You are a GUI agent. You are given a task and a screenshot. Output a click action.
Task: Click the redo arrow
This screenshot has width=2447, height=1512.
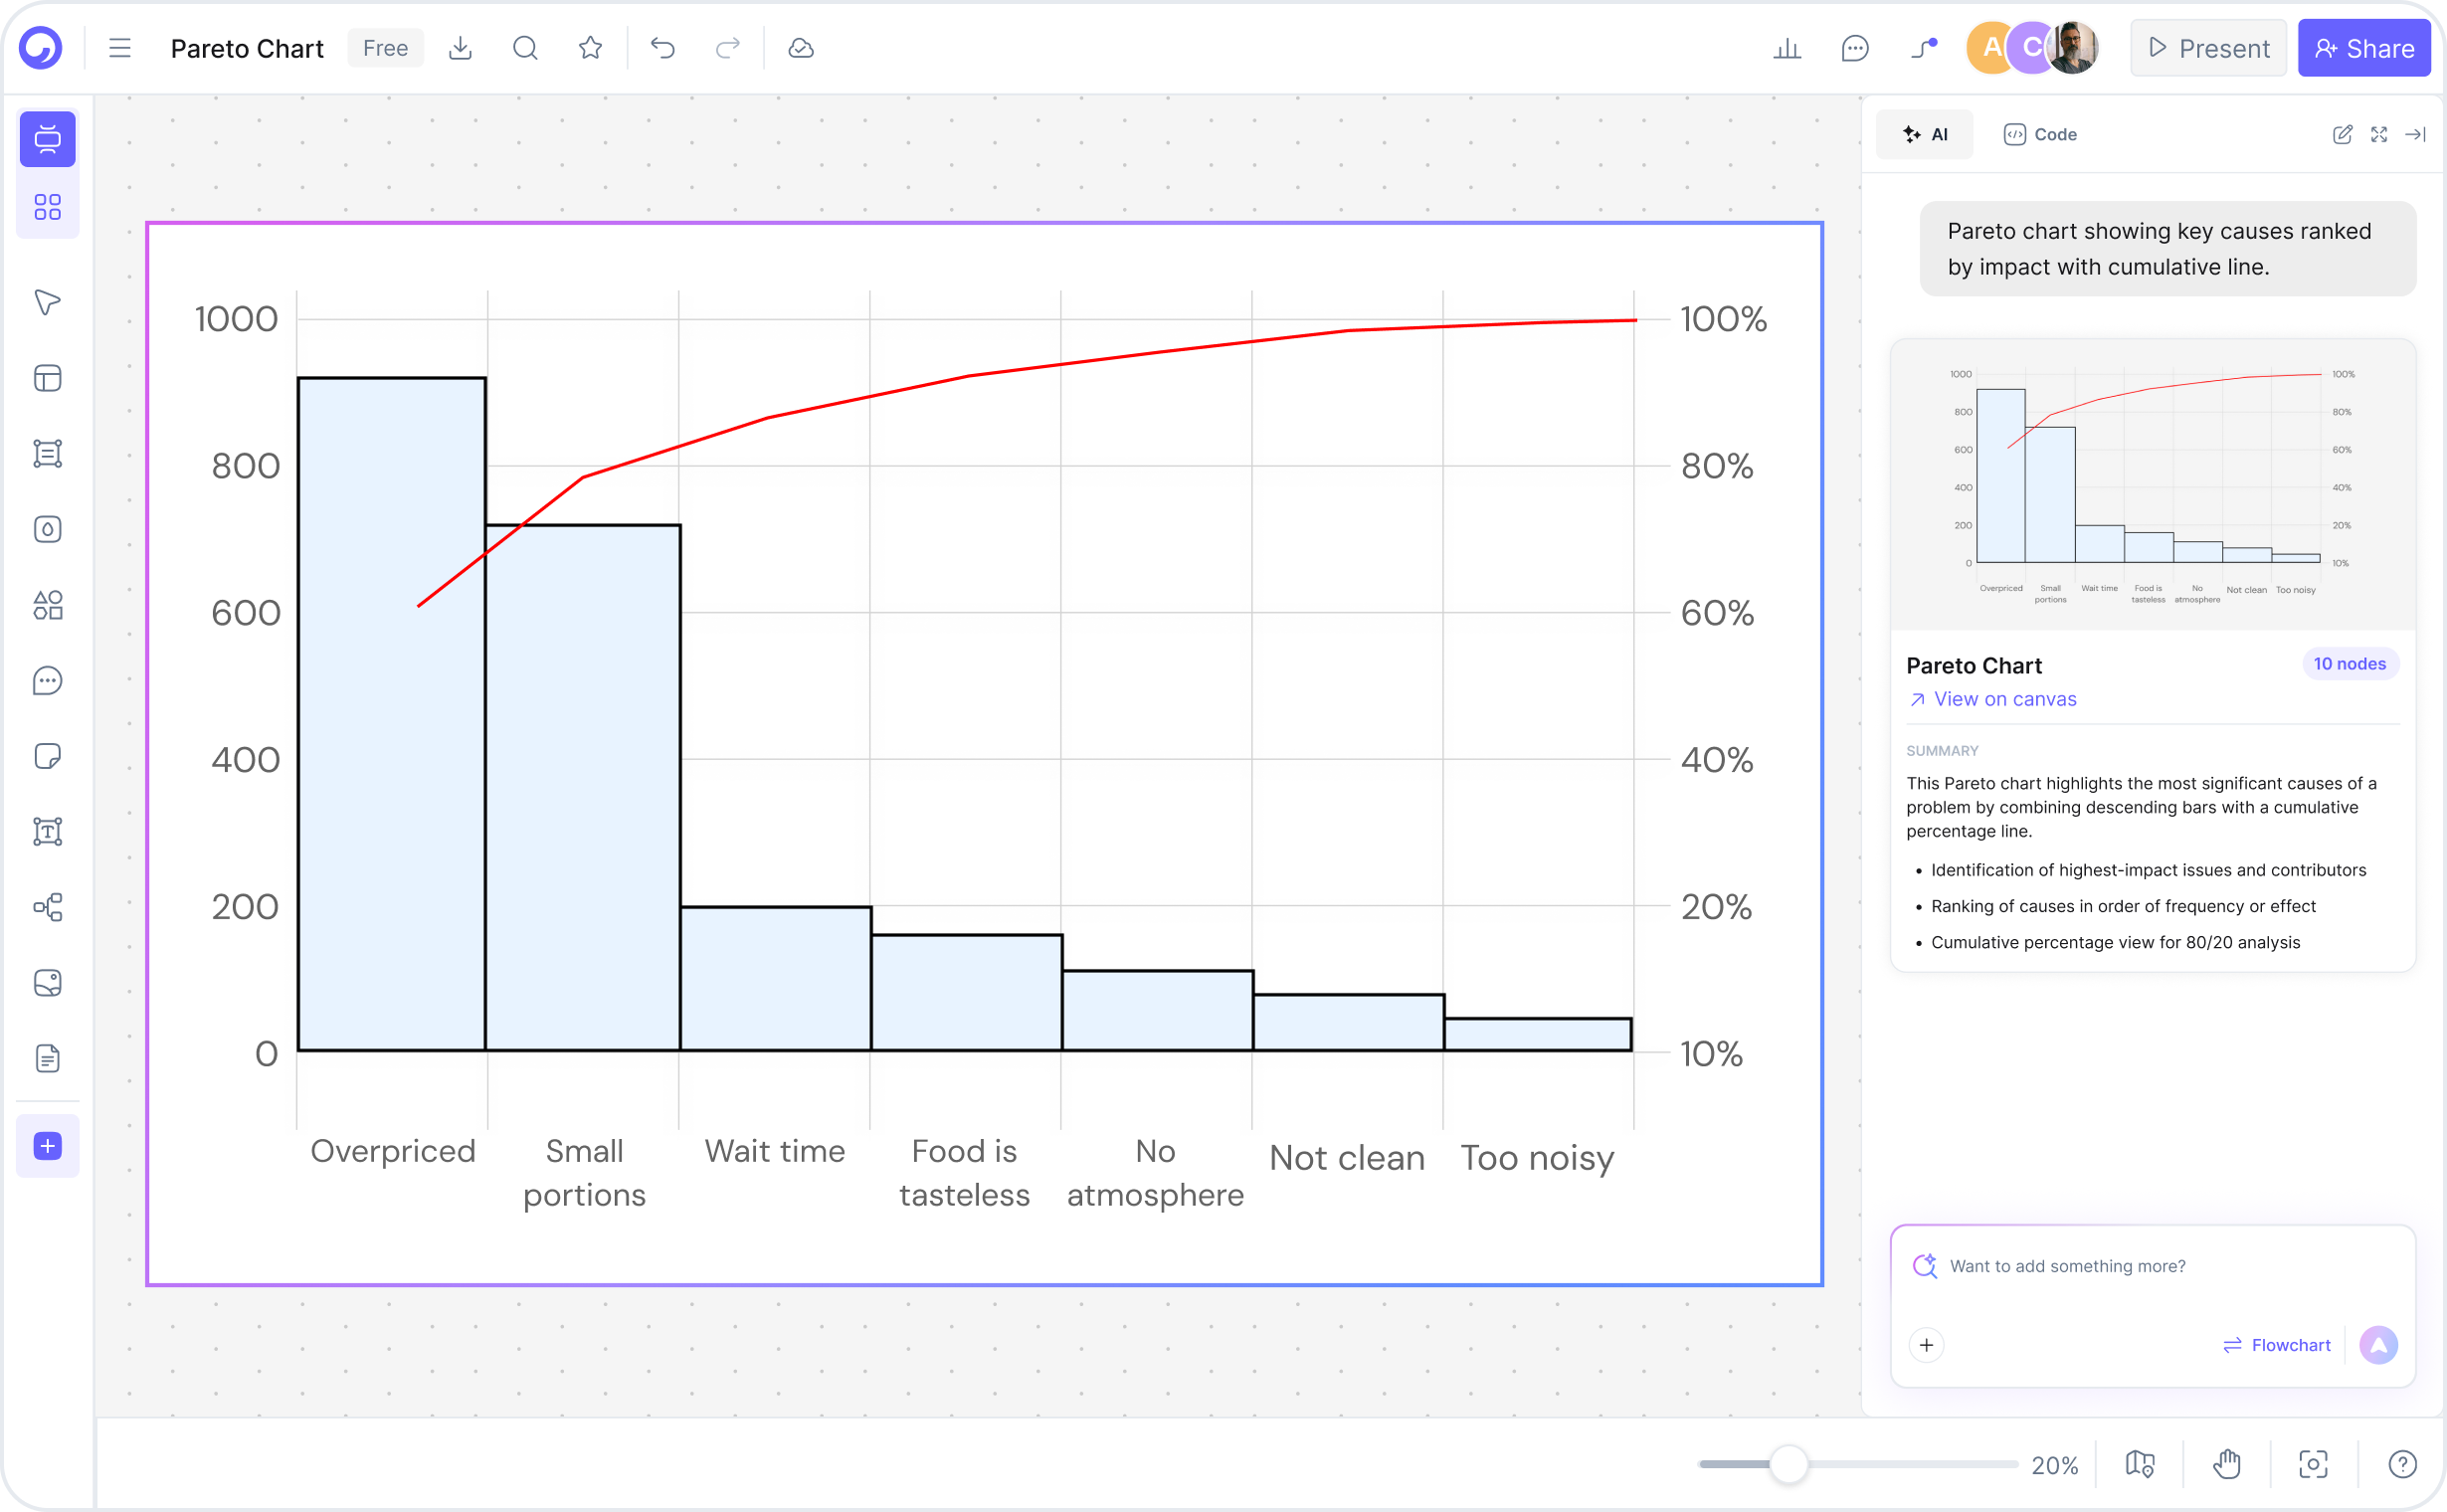pos(728,48)
